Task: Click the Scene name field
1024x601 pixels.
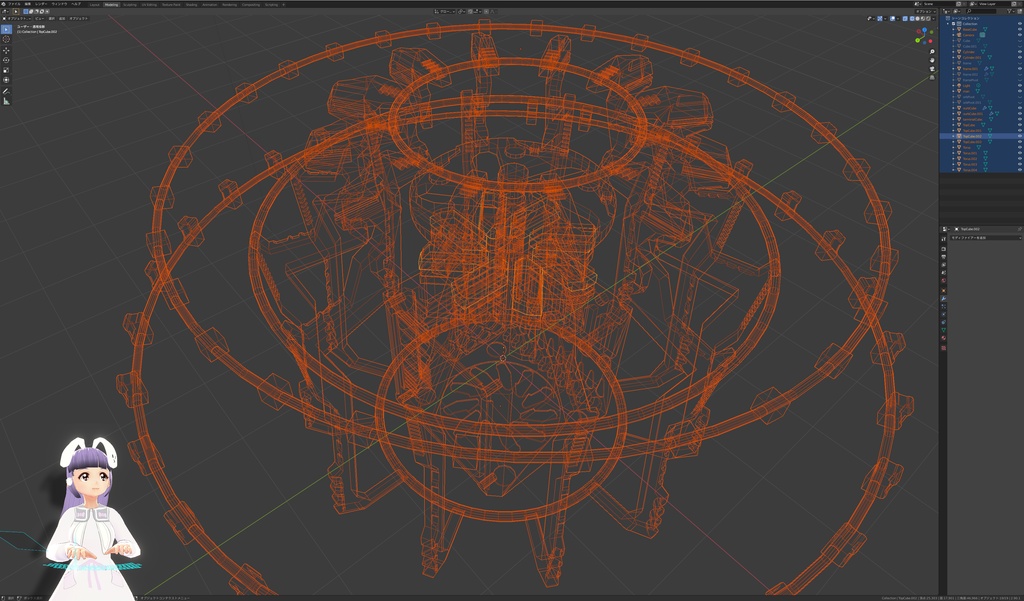Action: pos(939,4)
